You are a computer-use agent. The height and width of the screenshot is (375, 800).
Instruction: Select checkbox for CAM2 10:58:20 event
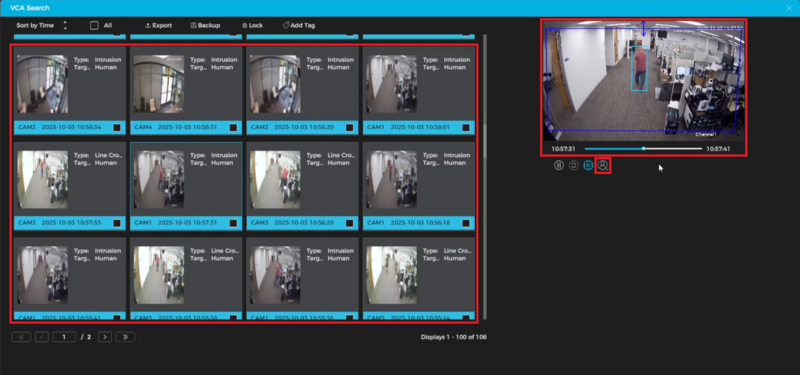click(349, 128)
